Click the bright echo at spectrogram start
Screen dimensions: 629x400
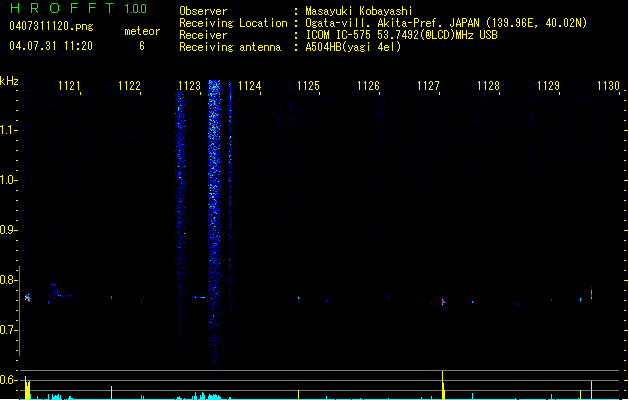pyautogui.click(x=27, y=298)
